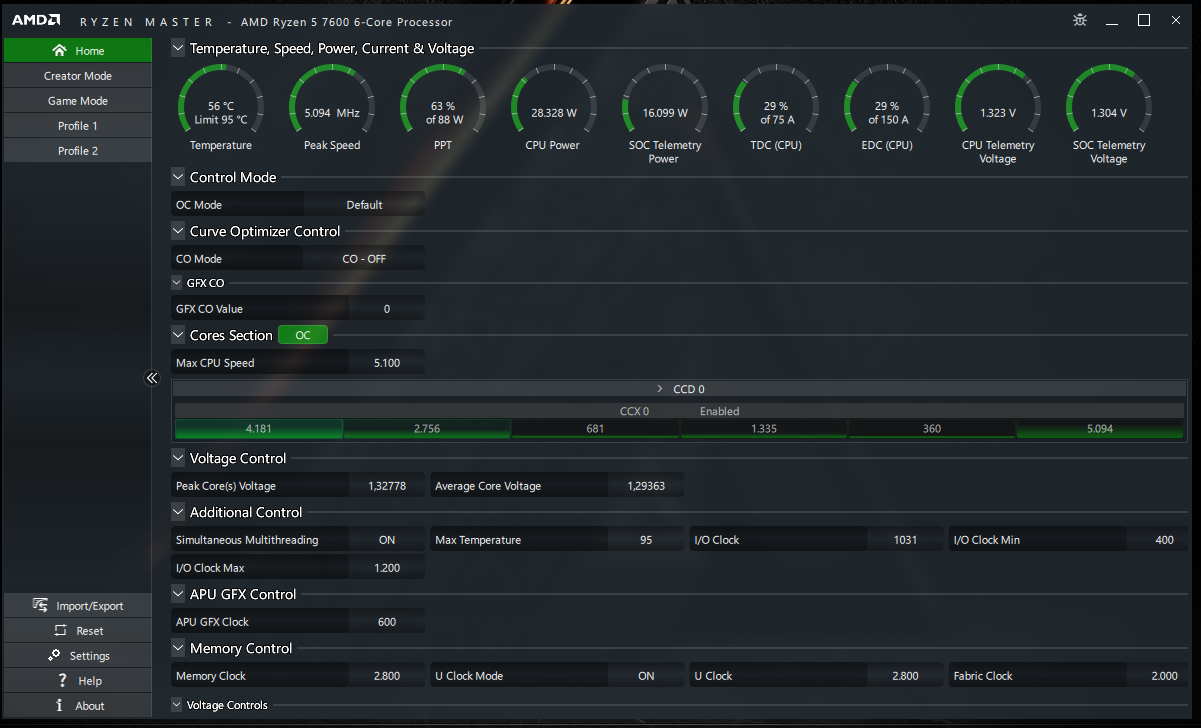Screen dimensions: 1201x728
Task: Click the bug report icon in title bar
Action: [1080, 20]
